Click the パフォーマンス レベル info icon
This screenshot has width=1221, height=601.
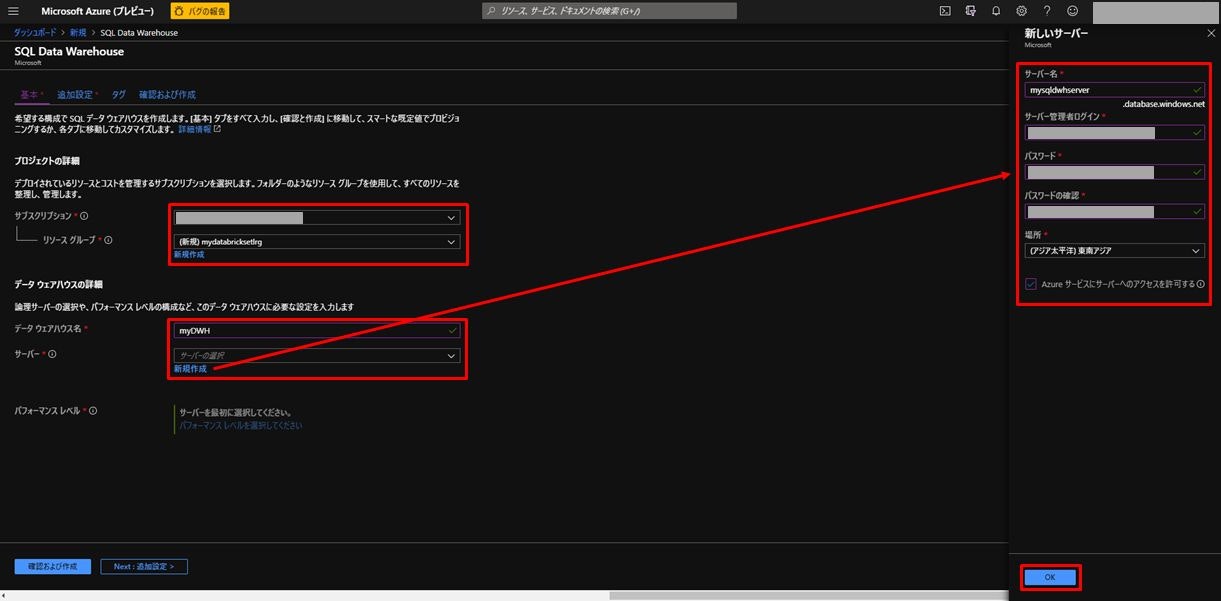point(93,411)
